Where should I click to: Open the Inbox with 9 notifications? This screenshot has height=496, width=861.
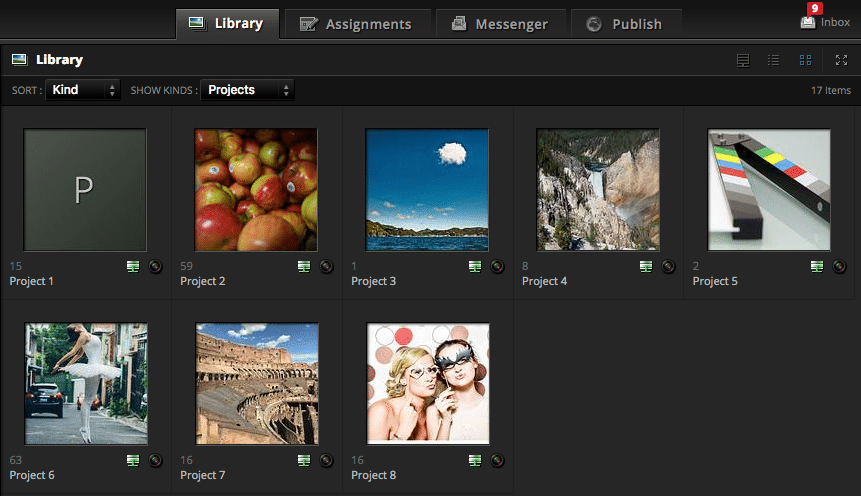pyautogui.click(x=825, y=21)
